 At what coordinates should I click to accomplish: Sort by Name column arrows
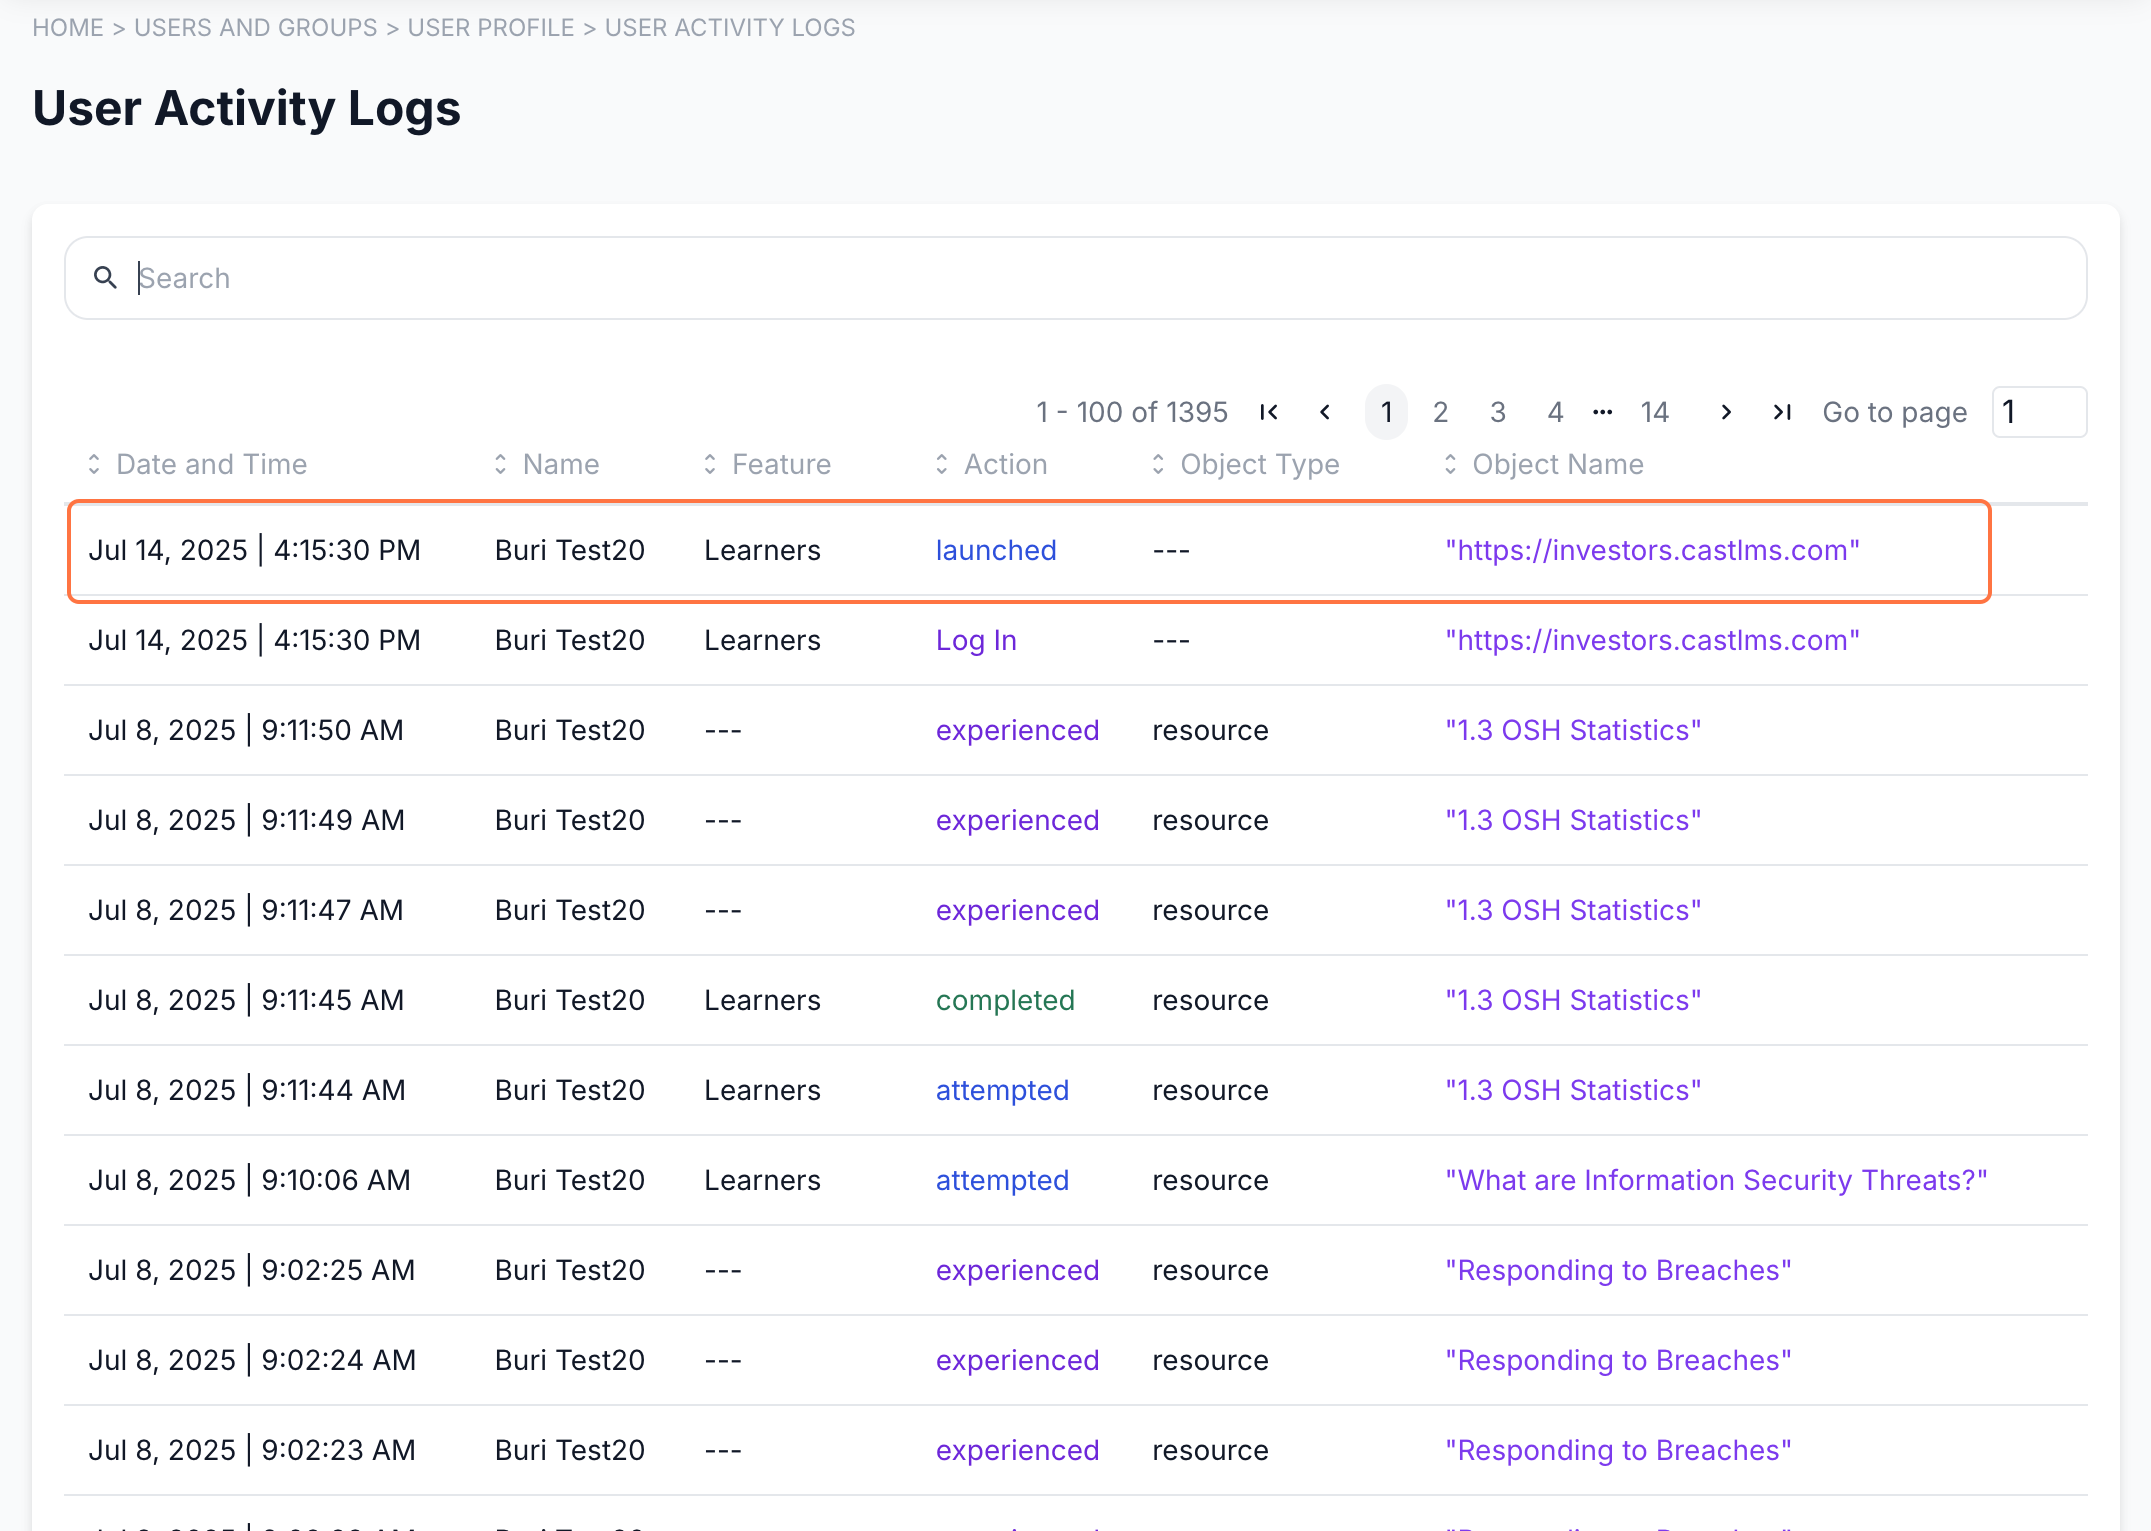pos(501,464)
